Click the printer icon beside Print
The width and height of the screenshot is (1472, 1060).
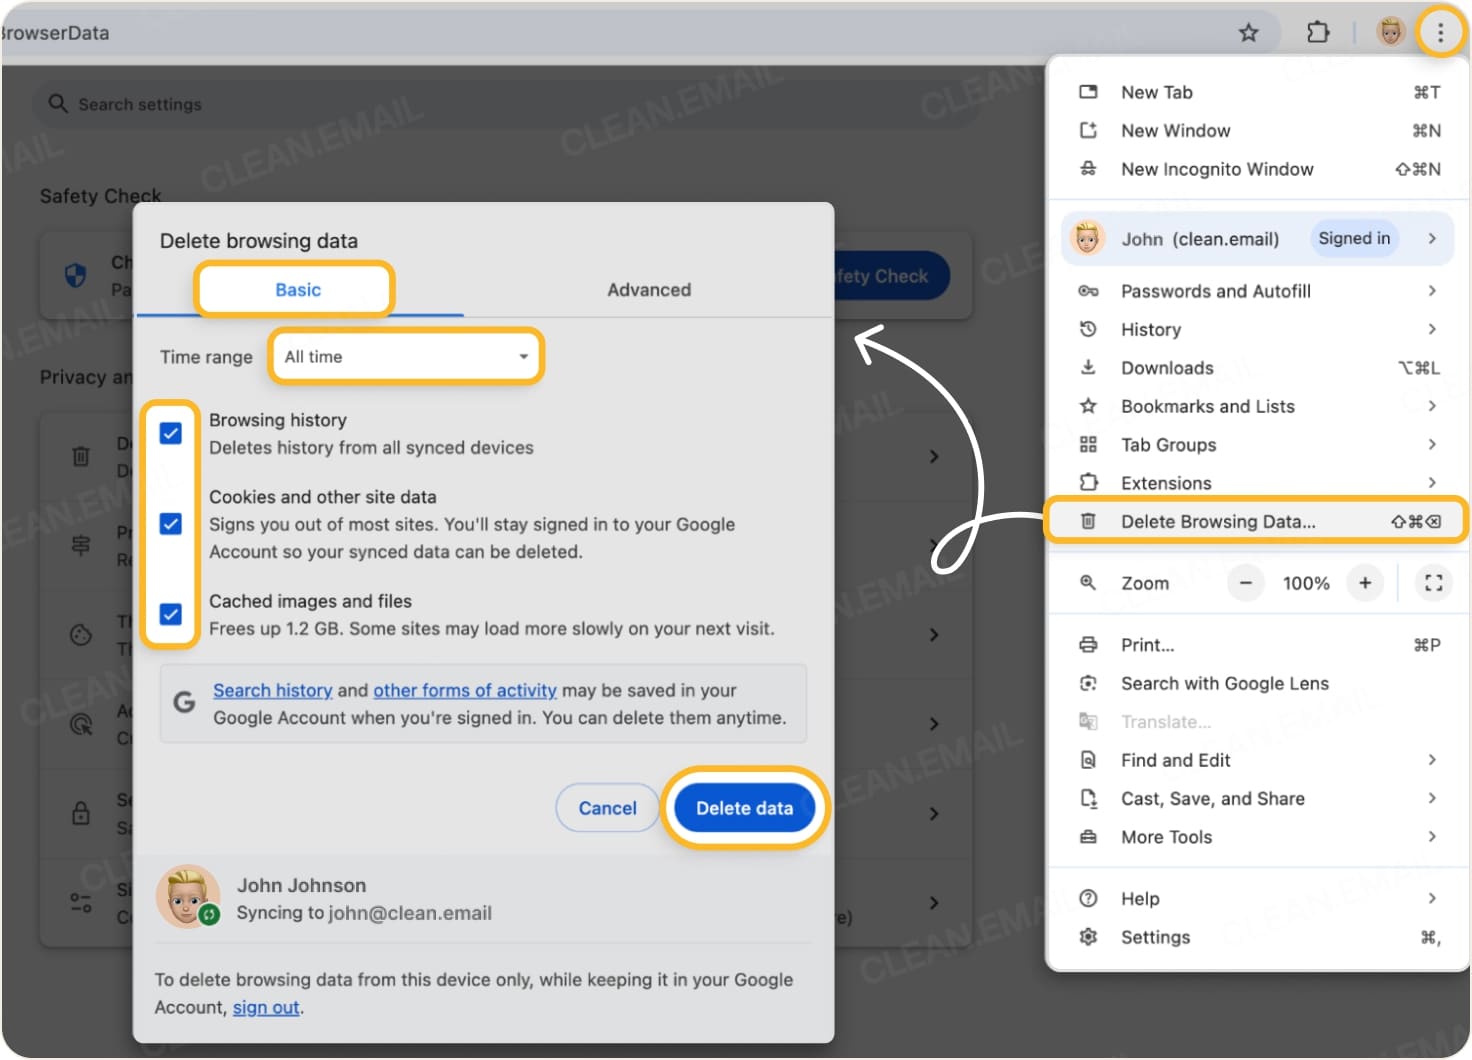point(1088,644)
